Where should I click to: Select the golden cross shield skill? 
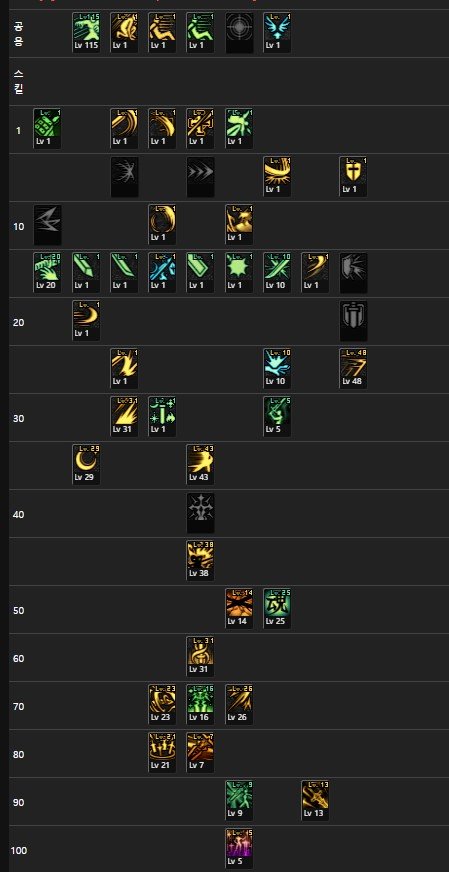353,177
